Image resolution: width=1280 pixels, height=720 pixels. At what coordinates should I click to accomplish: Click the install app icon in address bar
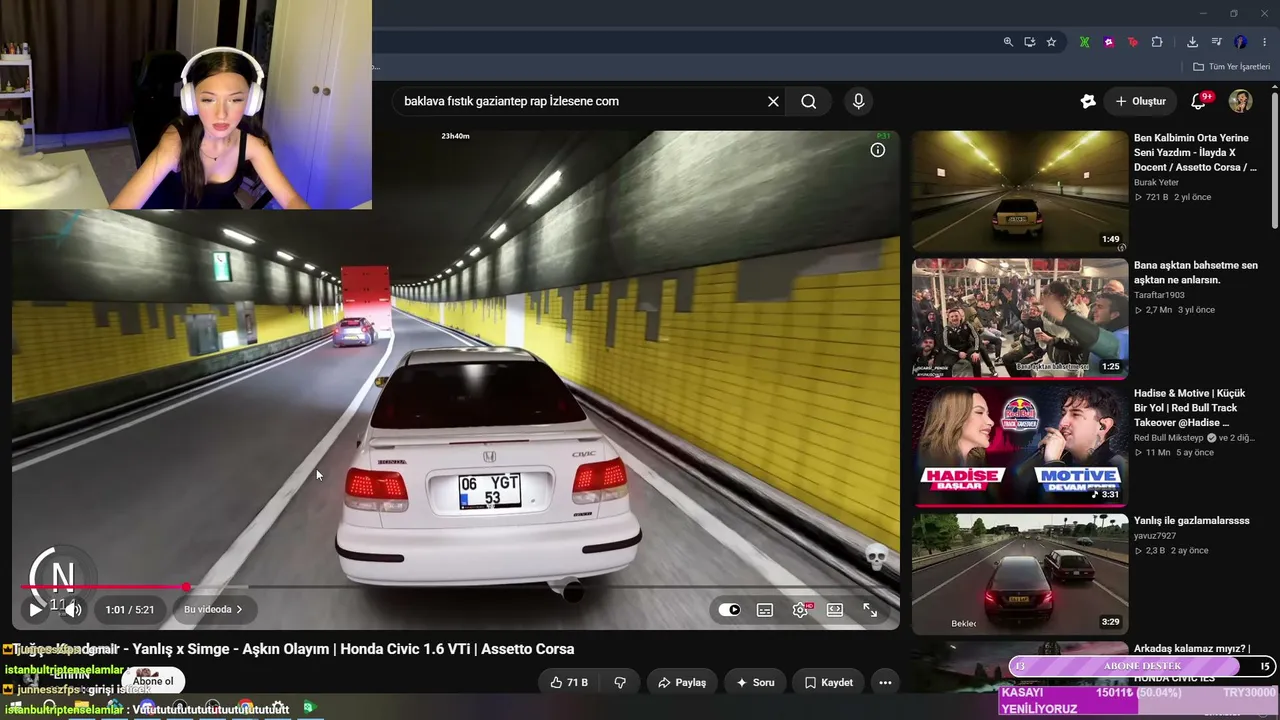(x=1029, y=42)
